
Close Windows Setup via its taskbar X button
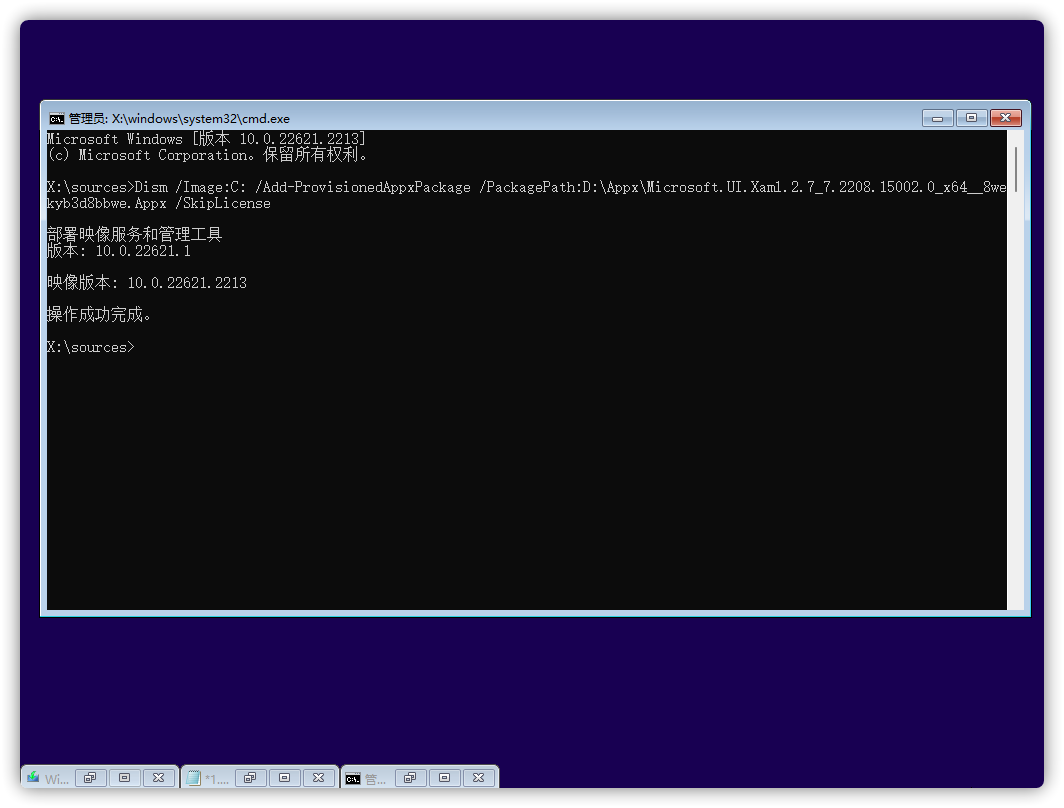[x=159, y=777]
